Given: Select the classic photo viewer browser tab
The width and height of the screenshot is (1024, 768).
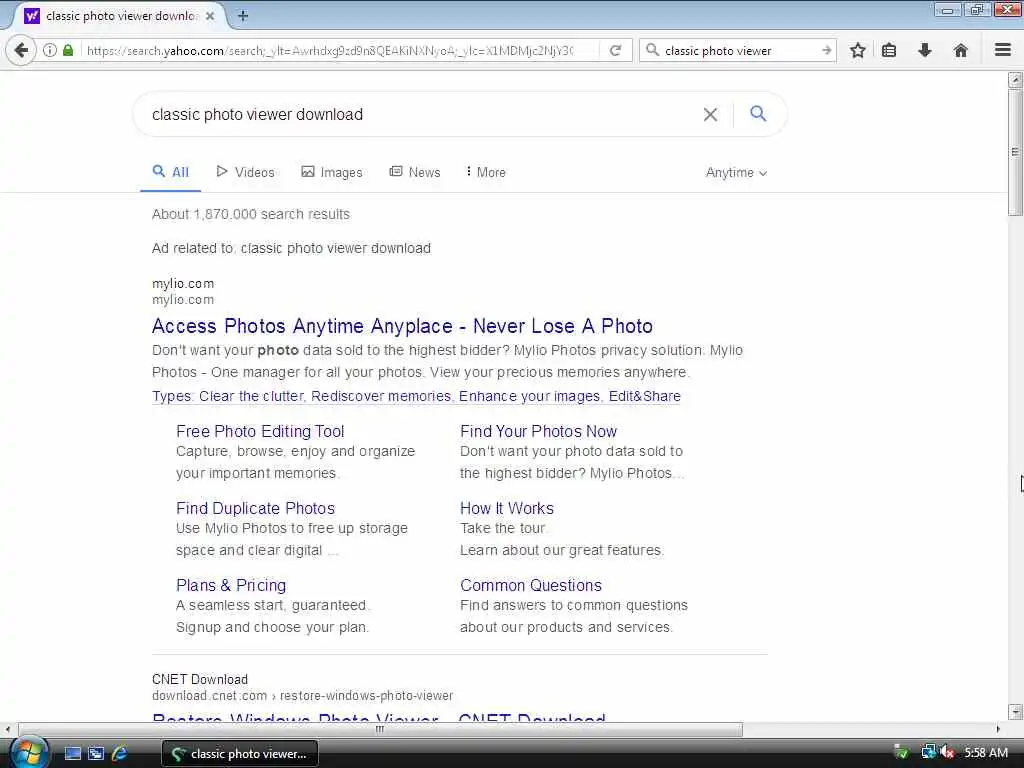Looking at the screenshot, I should [x=121, y=16].
